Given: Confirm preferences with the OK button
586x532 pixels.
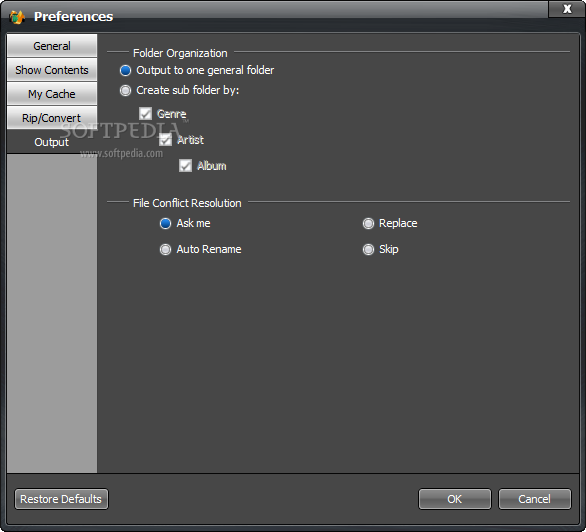Looking at the screenshot, I should tap(455, 499).
